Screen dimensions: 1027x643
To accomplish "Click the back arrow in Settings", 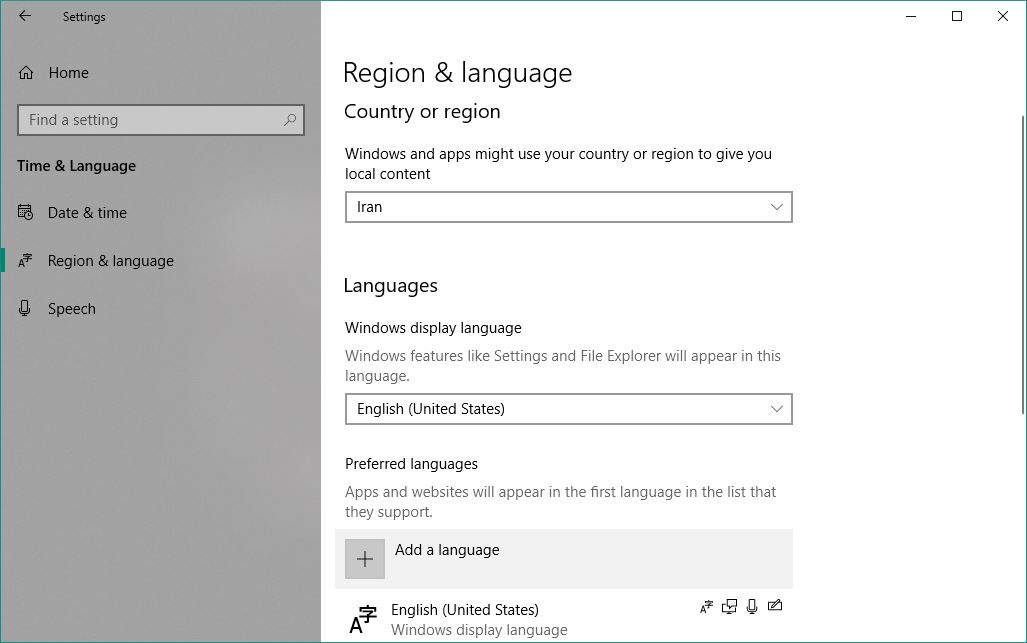I will [25, 16].
